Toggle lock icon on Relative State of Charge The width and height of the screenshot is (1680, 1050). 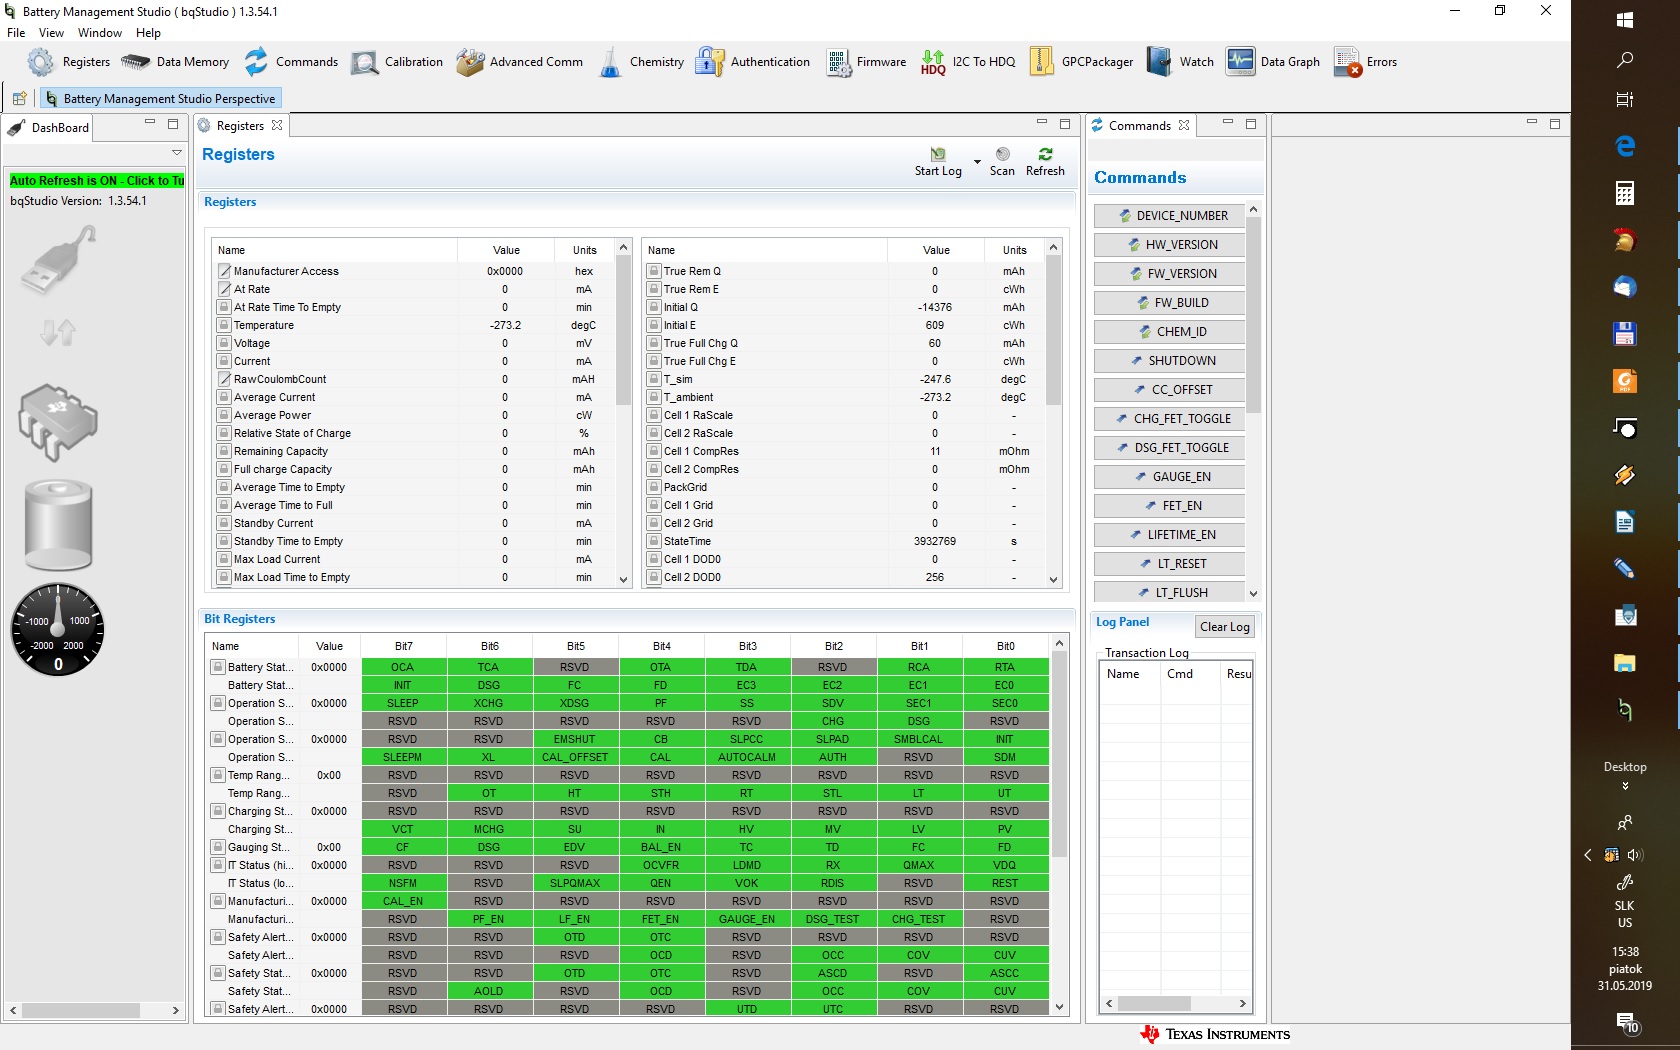(x=224, y=433)
